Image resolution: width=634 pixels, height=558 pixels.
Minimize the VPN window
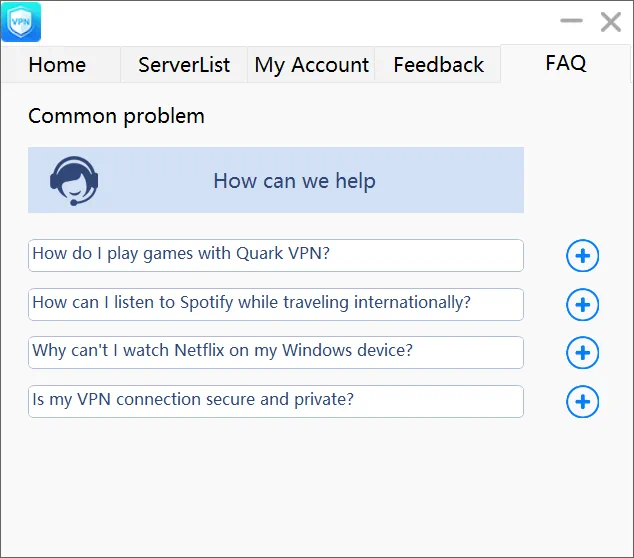571,21
